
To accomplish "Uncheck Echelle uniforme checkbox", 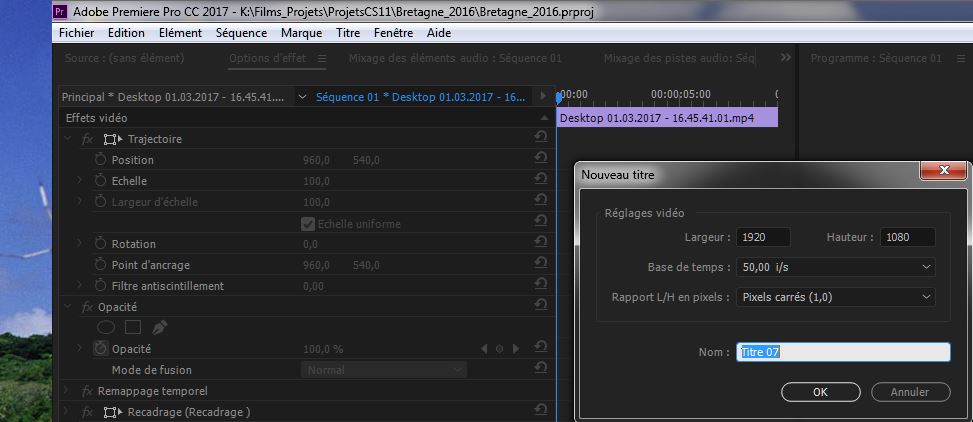I will click(x=308, y=223).
